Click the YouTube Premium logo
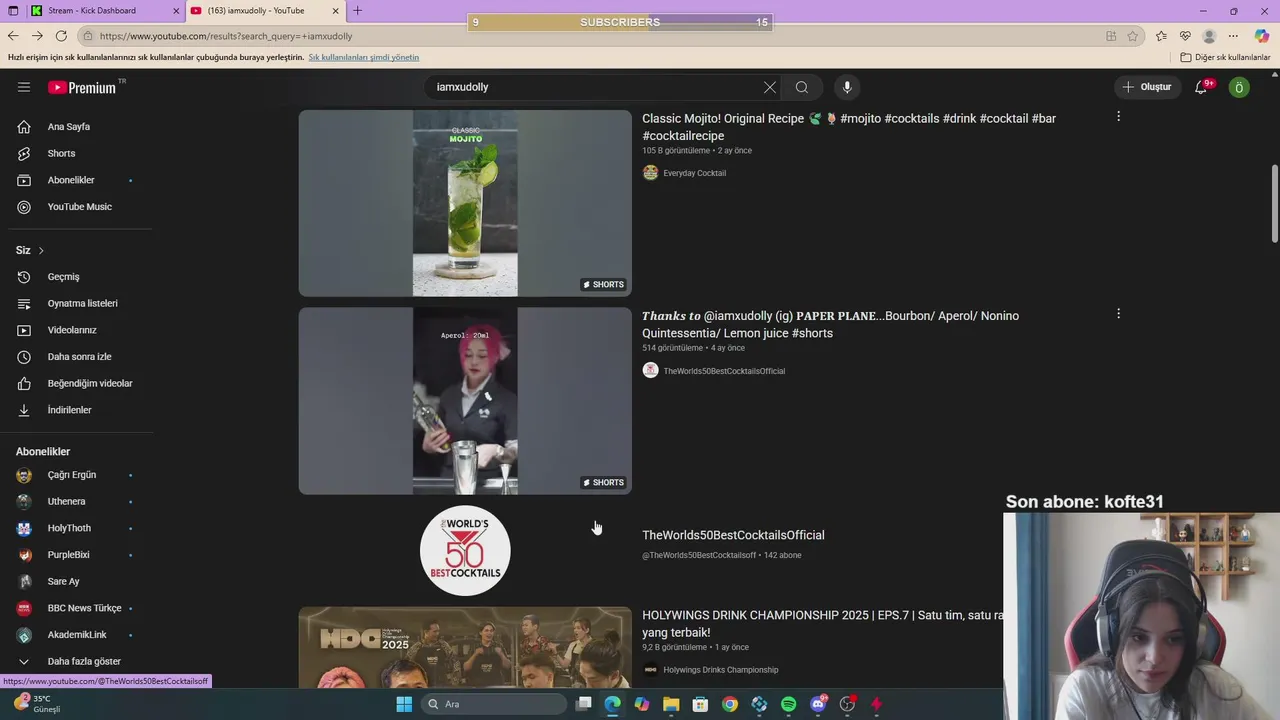1280x720 pixels. (82, 87)
